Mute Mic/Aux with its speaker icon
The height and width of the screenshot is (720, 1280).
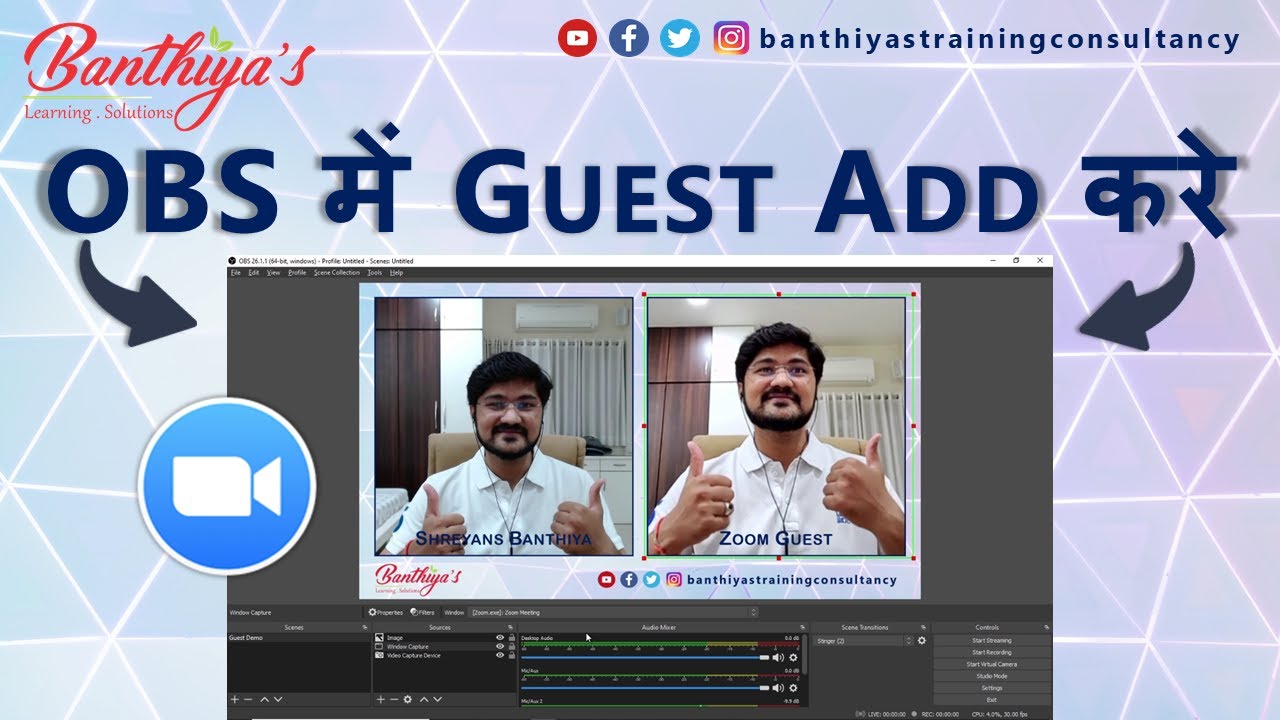click(x=778, y=687)
